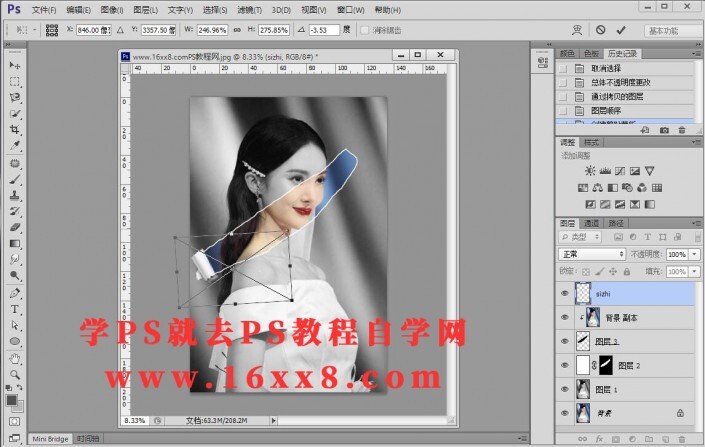Commit transform with the checkmark icon
Image resolution: width=705 pixels, height=447 pixels.
tap(621, 30)
